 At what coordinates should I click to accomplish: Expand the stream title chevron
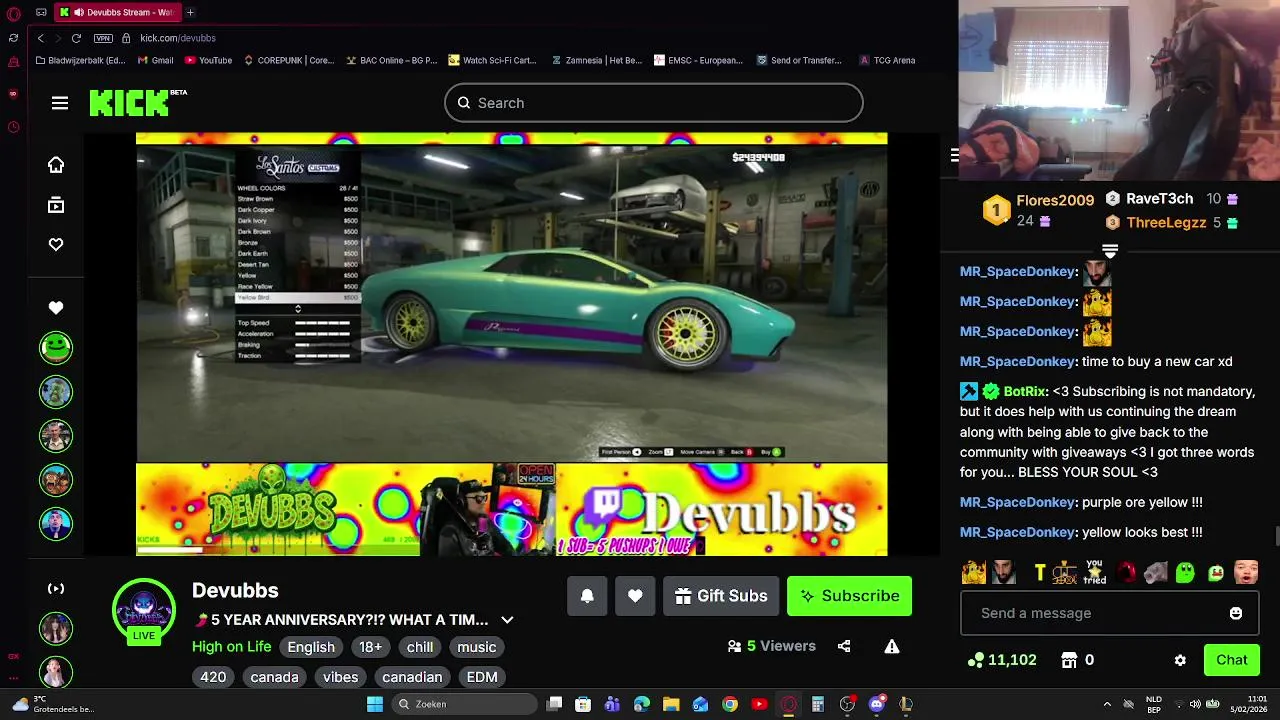(x=507, y=620)
